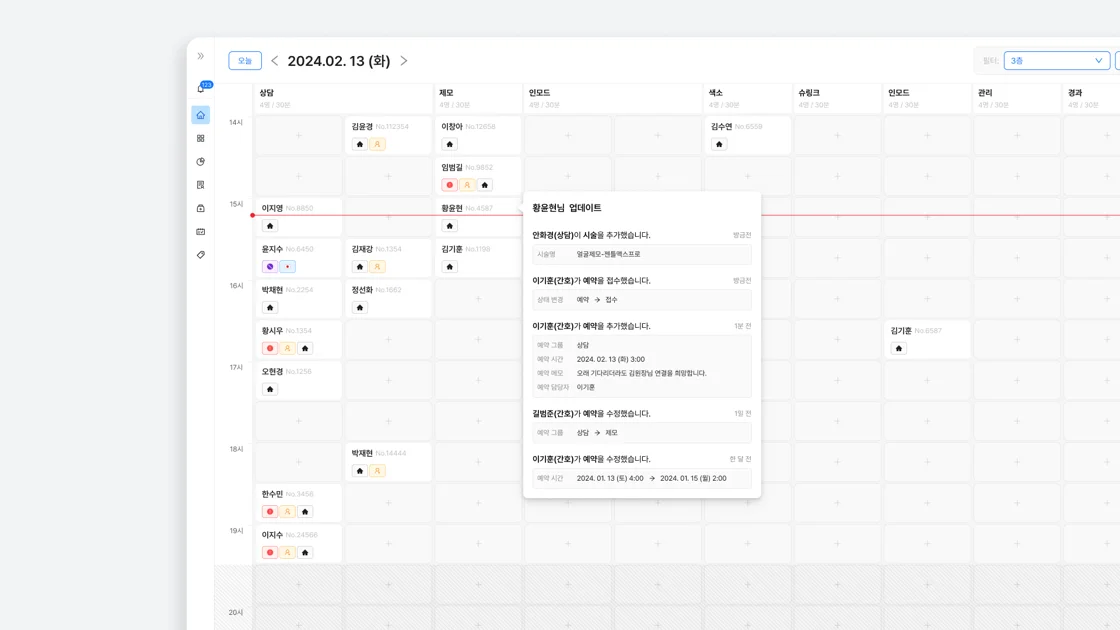Open the grid dashboard icon in sidebar
This screenshot has width=1120, height=630.
[x=201, y=139]
